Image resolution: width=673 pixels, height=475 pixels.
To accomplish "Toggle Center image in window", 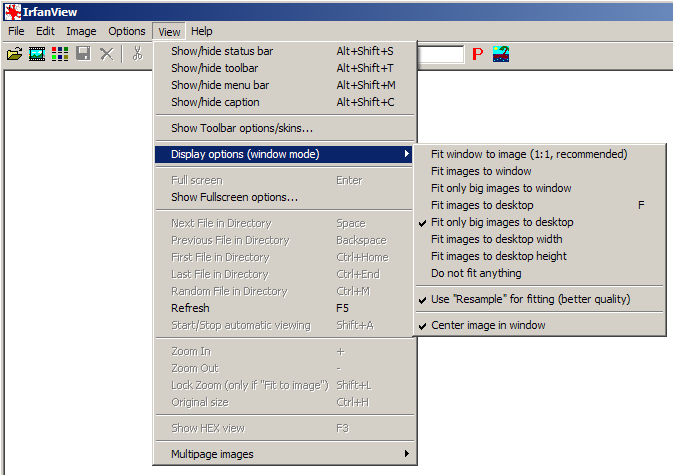I will [540, 325].
